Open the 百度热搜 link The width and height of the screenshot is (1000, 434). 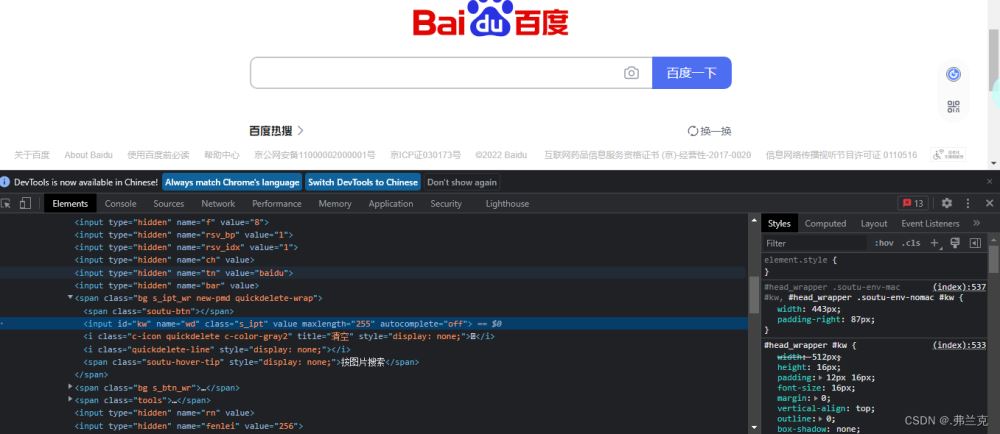click(x=276, y=131)
